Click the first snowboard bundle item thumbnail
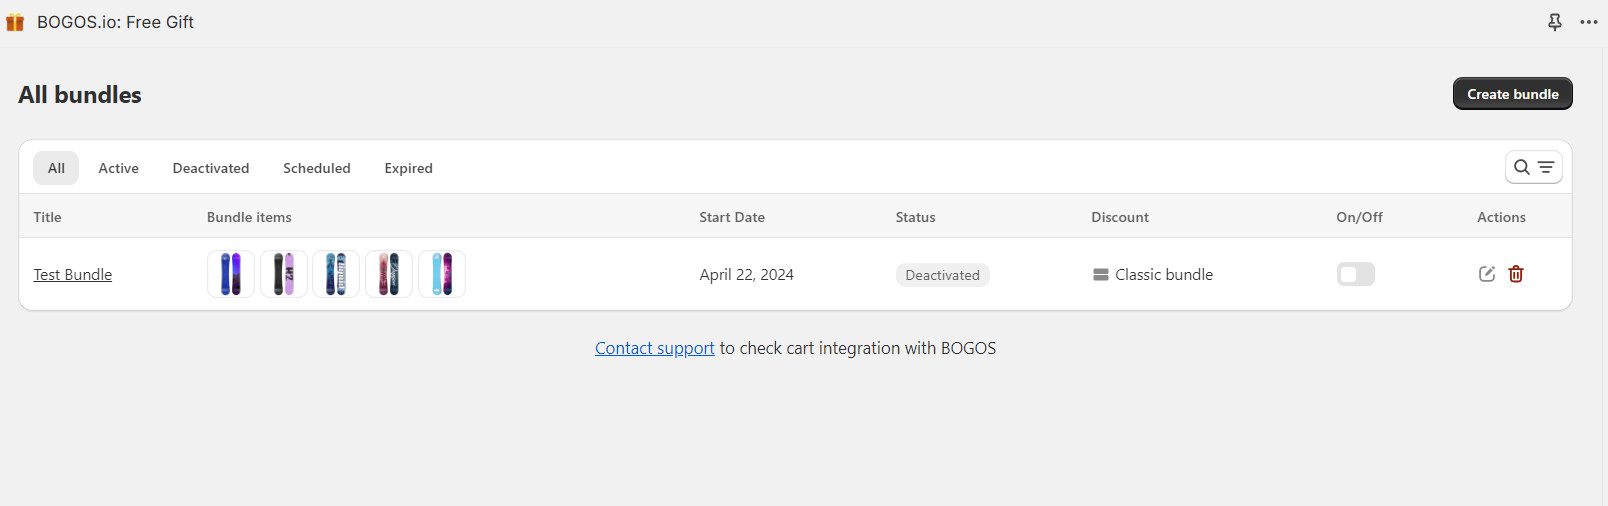 [x=231, y=274]
